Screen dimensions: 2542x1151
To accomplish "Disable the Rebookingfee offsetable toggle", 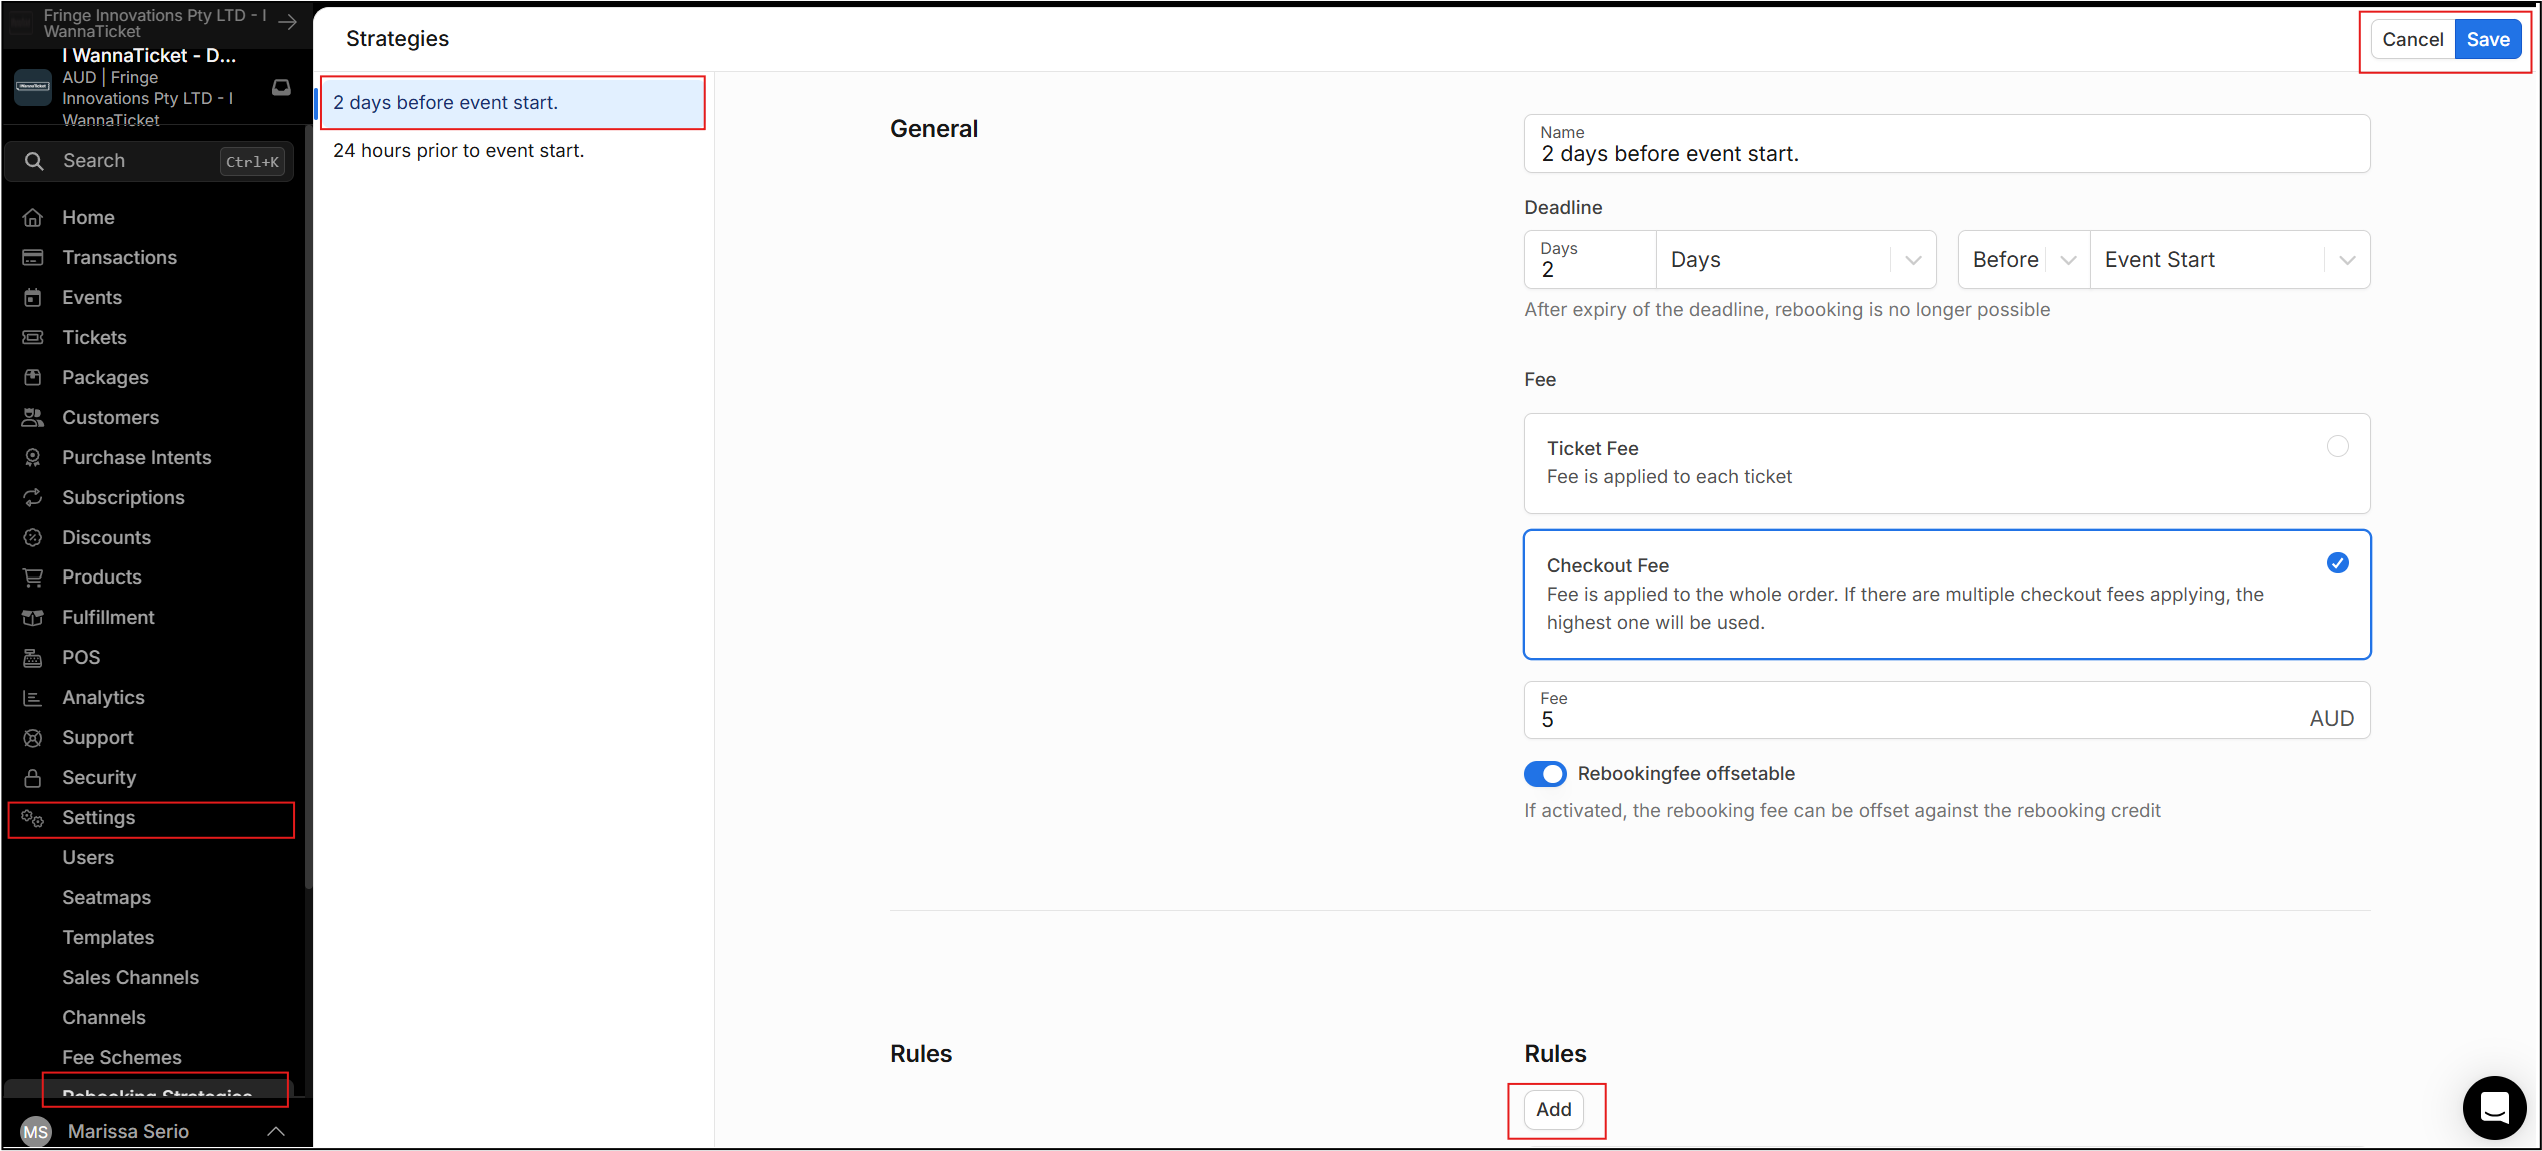I will (x=1545, y=774).
